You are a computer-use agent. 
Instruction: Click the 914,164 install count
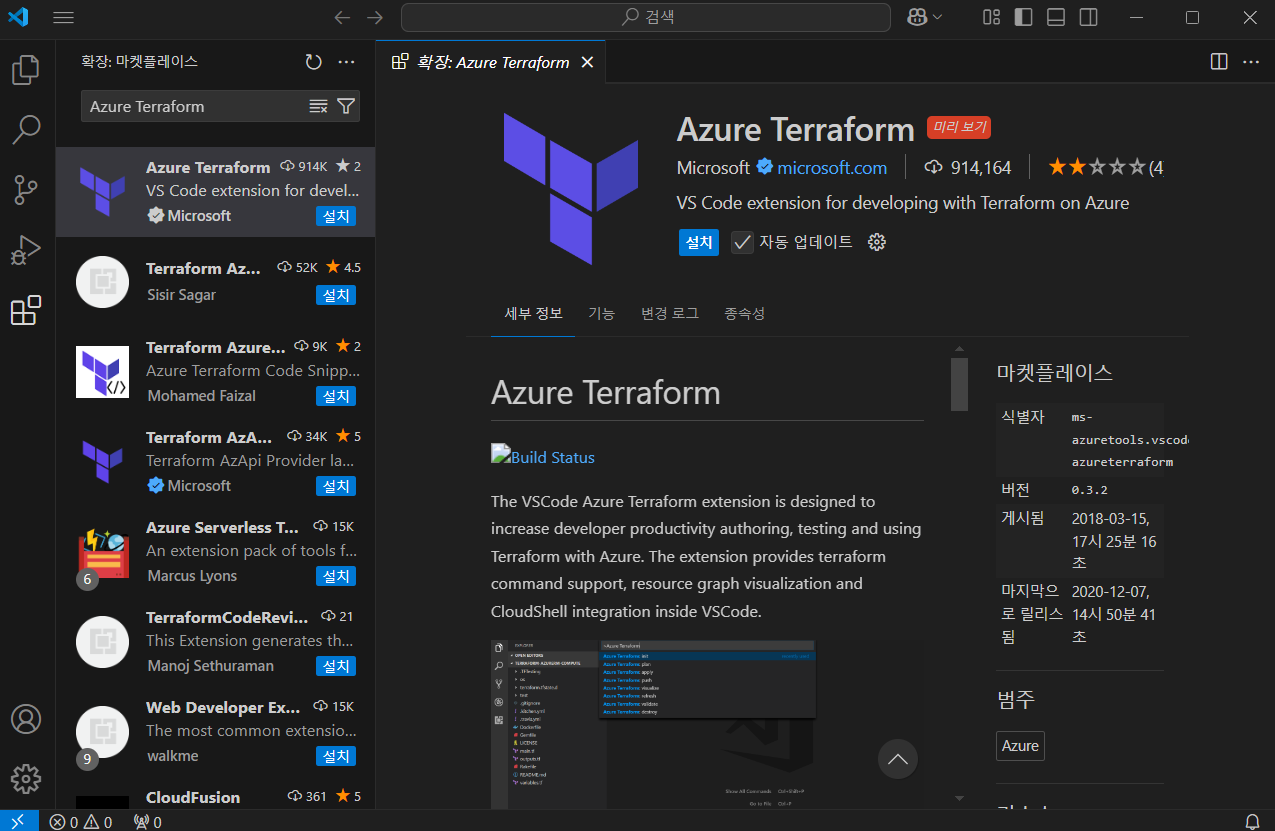coord(968,168)
